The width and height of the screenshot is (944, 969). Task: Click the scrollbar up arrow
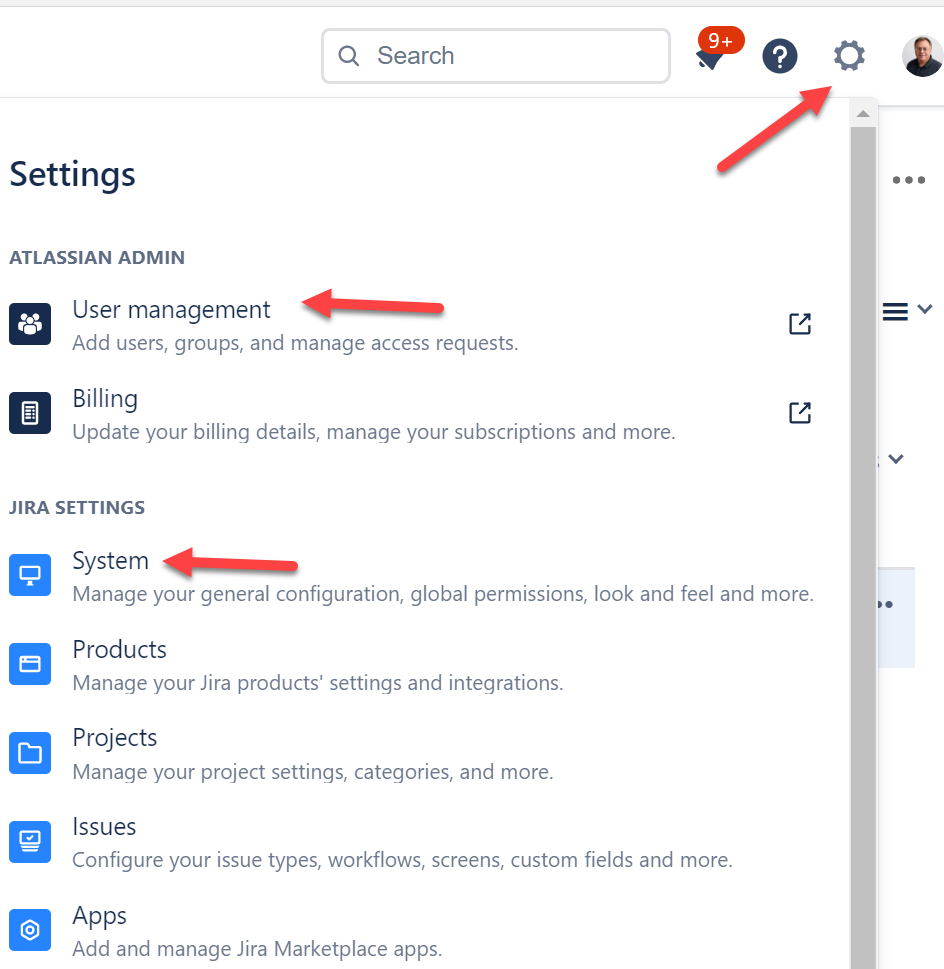(863, 114)
